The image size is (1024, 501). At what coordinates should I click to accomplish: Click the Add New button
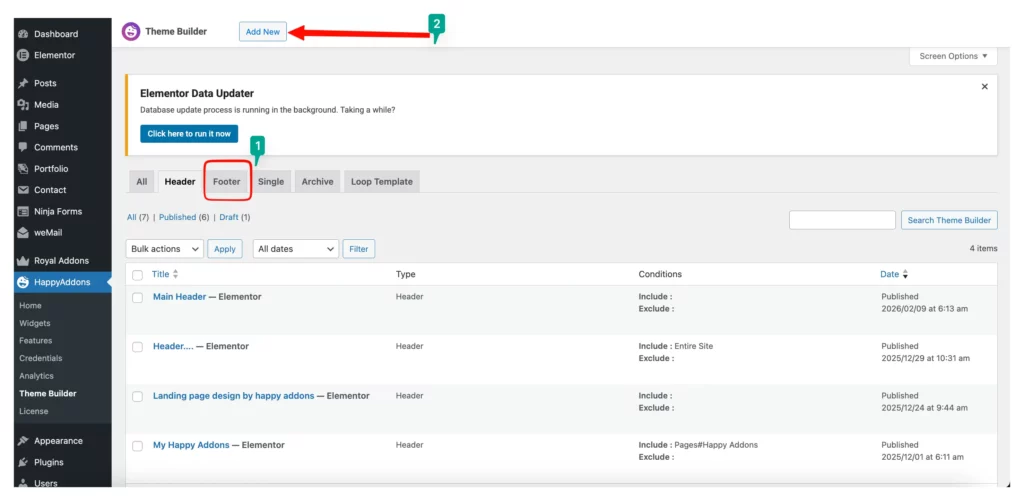[x=263, y=32]
